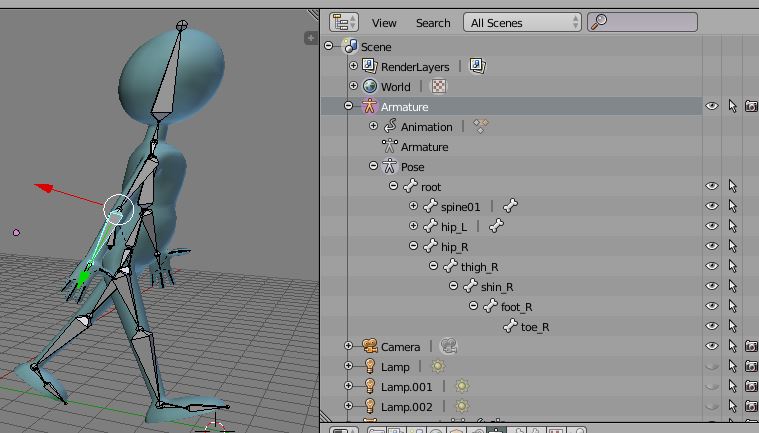The image size is (759, 433).
Task: Click the toe_R bone icon
Action: [x=510, y=327]
